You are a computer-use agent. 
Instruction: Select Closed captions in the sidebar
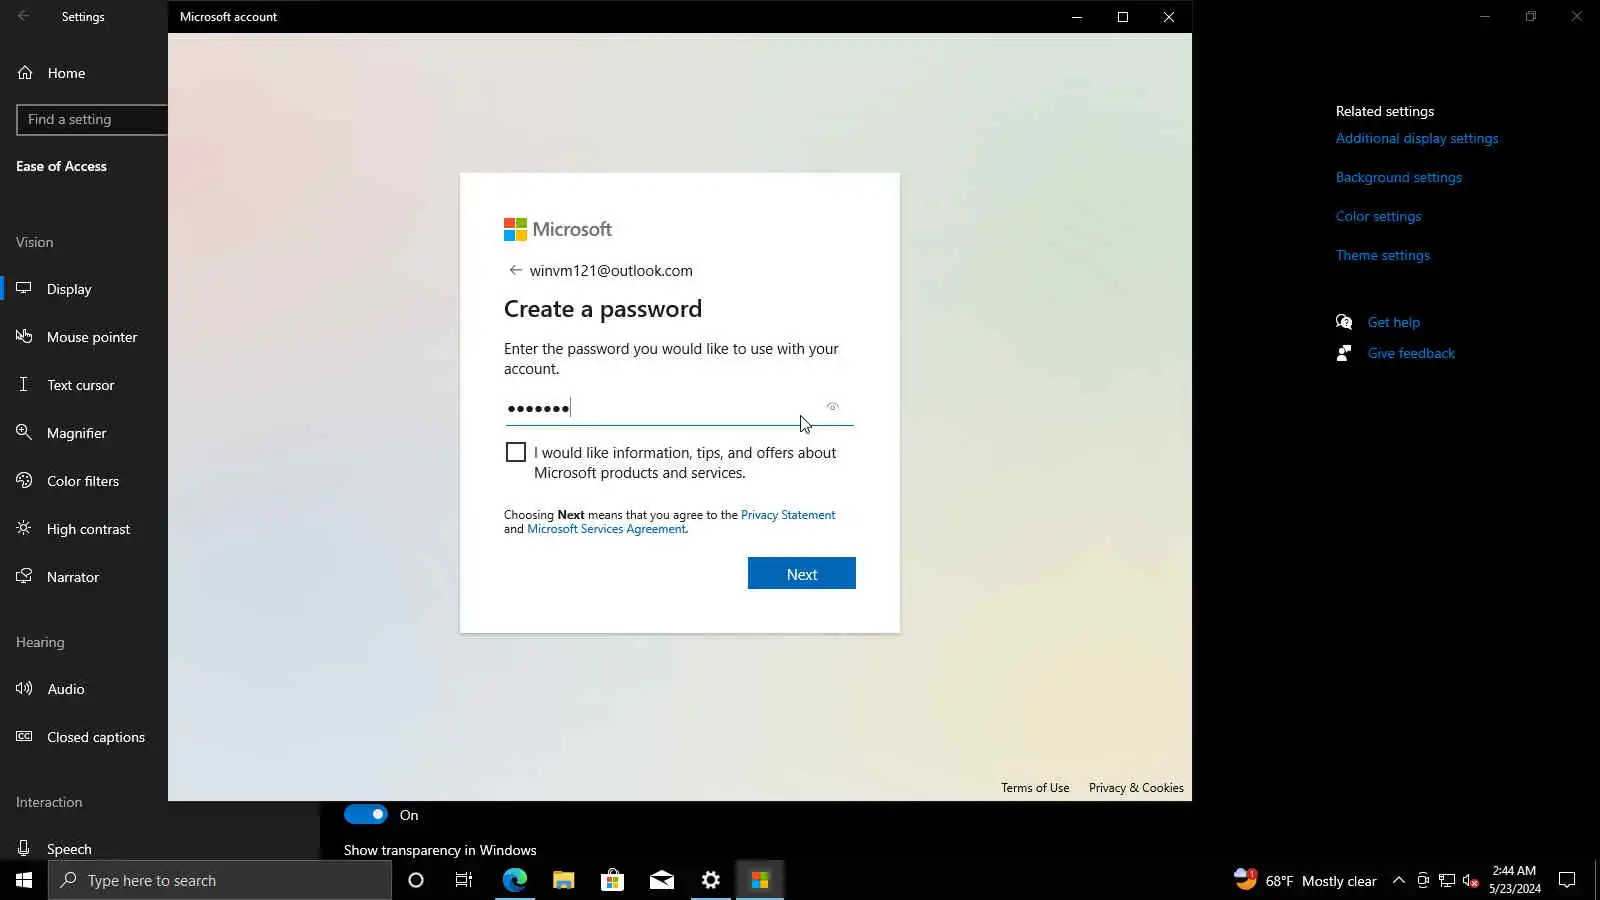96,737
